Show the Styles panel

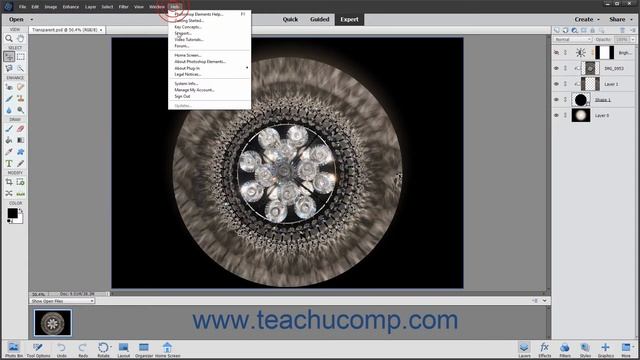click(585, 350)
